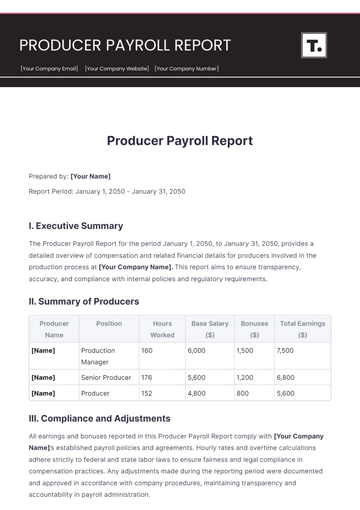Click the 4,800 base salary cell
Viewport: 360px width, 510px height.
point(210,393)
